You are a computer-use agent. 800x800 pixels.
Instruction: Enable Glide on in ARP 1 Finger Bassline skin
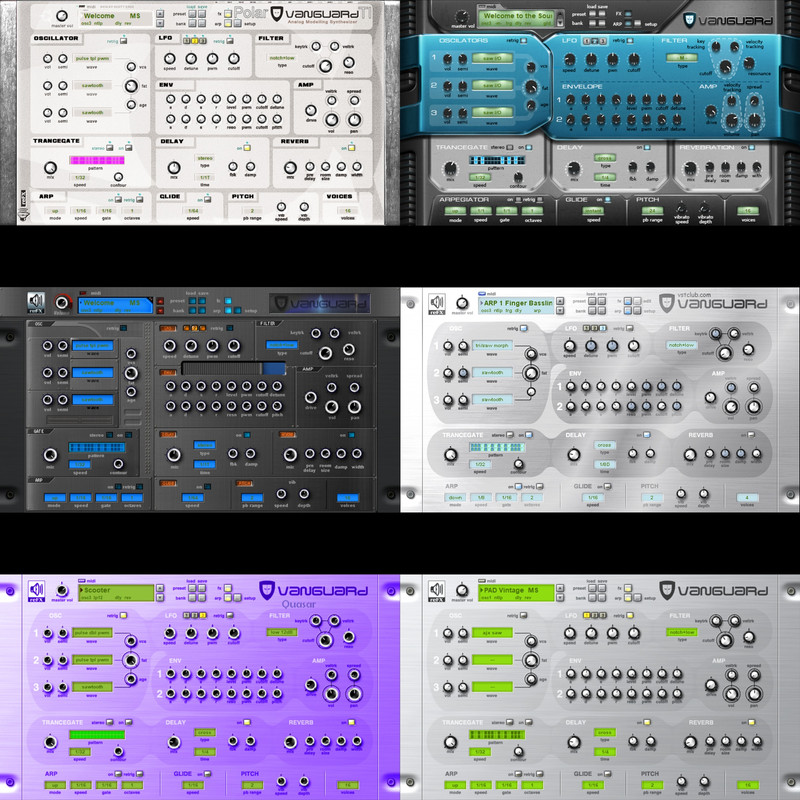[x=607, y=486]
